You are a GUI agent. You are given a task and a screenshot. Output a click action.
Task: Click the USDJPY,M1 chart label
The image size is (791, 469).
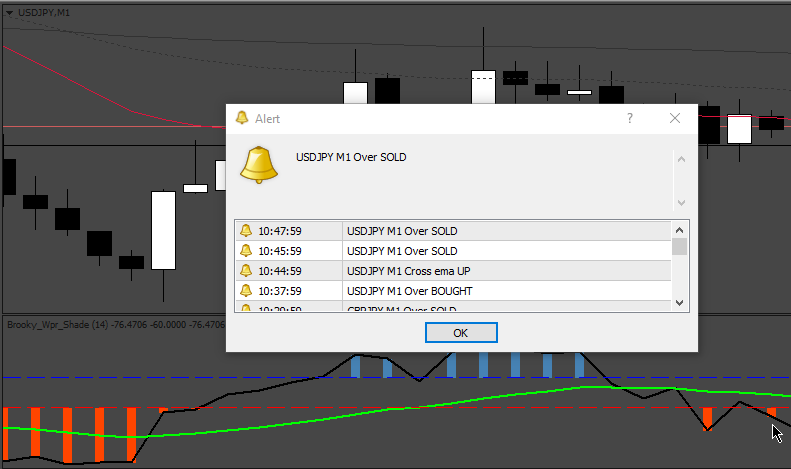click(x=44, y=13)
